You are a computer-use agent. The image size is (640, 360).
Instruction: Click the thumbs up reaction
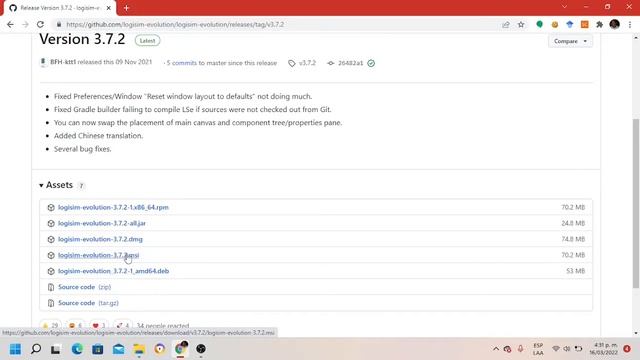(50, 325)
